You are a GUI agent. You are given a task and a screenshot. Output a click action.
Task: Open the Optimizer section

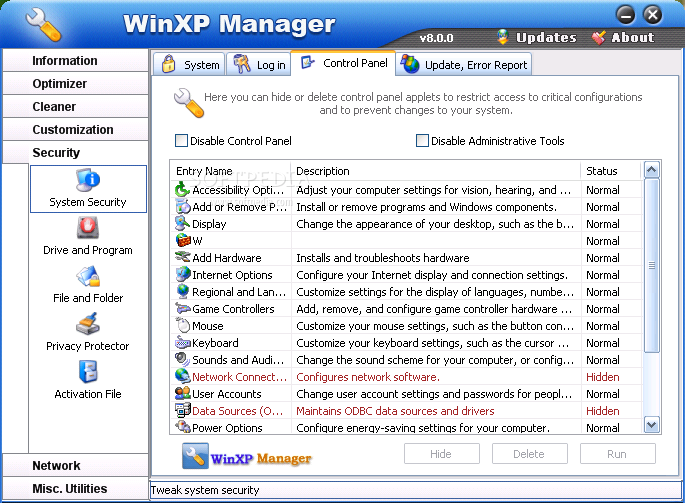point(75,83)
